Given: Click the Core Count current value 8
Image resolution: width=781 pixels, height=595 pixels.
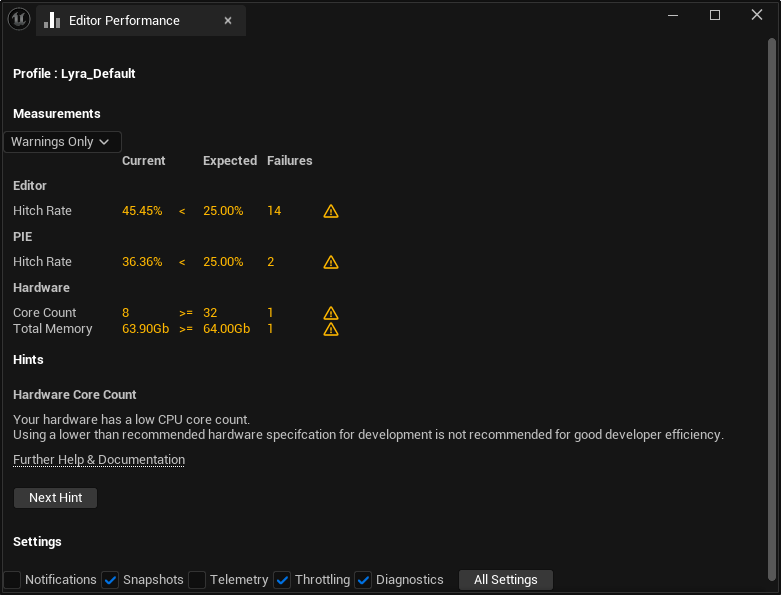Looking at the screenshot, I should [126, 313].
